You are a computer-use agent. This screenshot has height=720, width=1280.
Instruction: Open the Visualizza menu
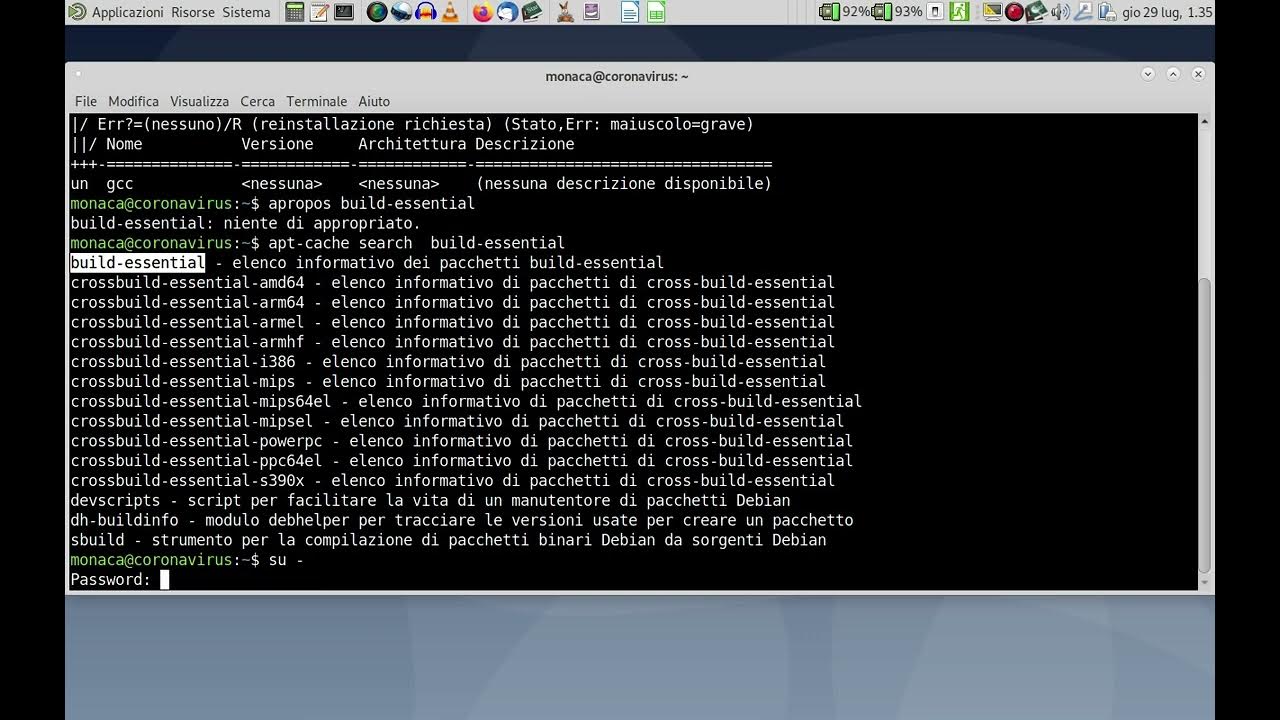point(199,101)
